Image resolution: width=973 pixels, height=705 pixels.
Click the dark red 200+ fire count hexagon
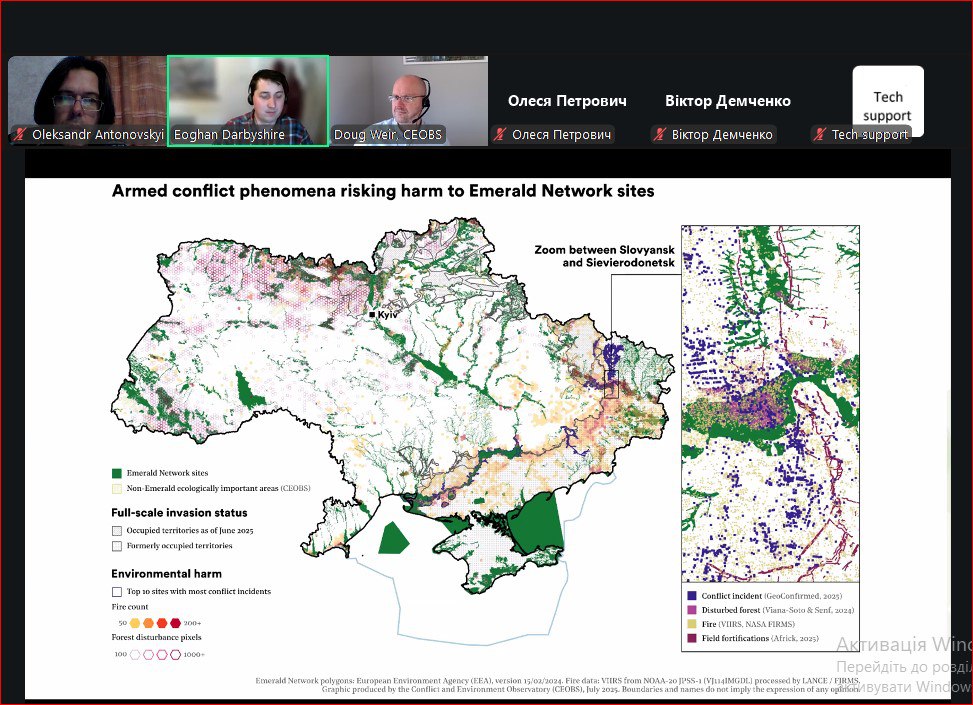[176, 622]
